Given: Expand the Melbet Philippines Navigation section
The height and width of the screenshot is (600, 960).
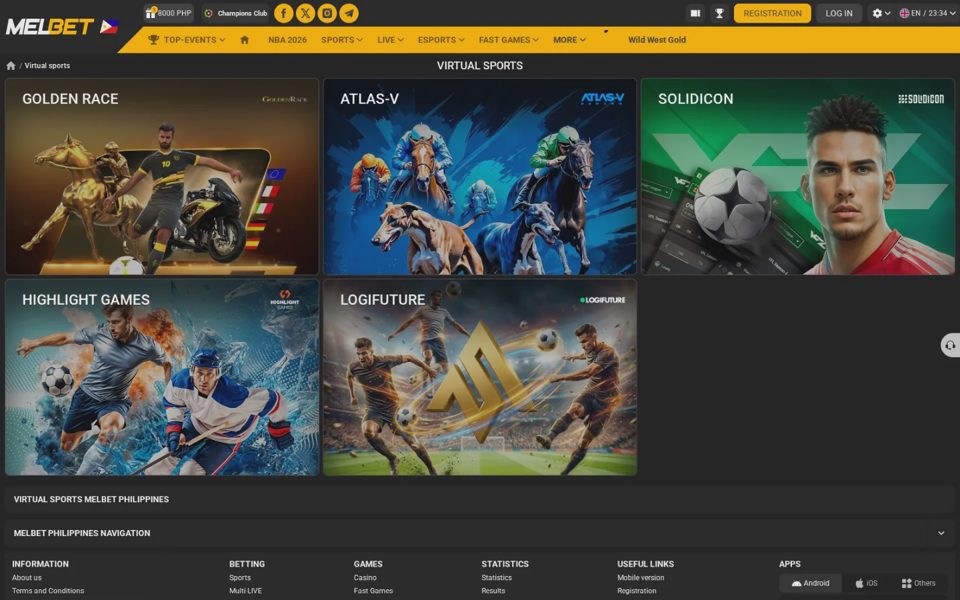Looking at the screenshot, I should pos(480,533).
